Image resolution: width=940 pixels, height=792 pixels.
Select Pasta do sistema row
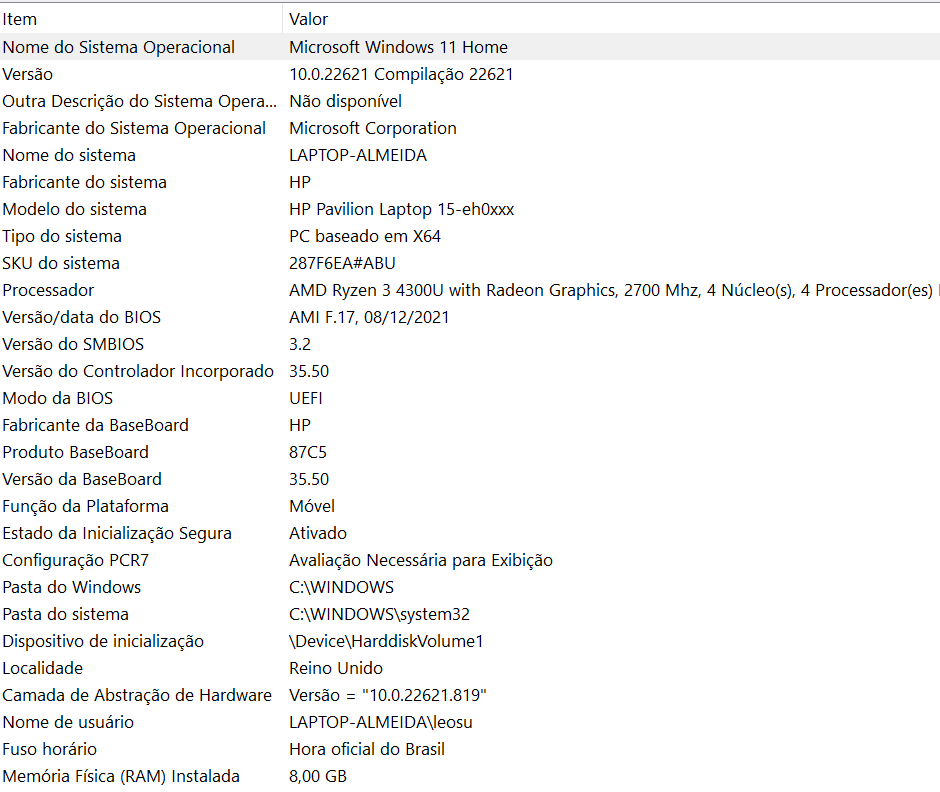[x=470, y=613]
